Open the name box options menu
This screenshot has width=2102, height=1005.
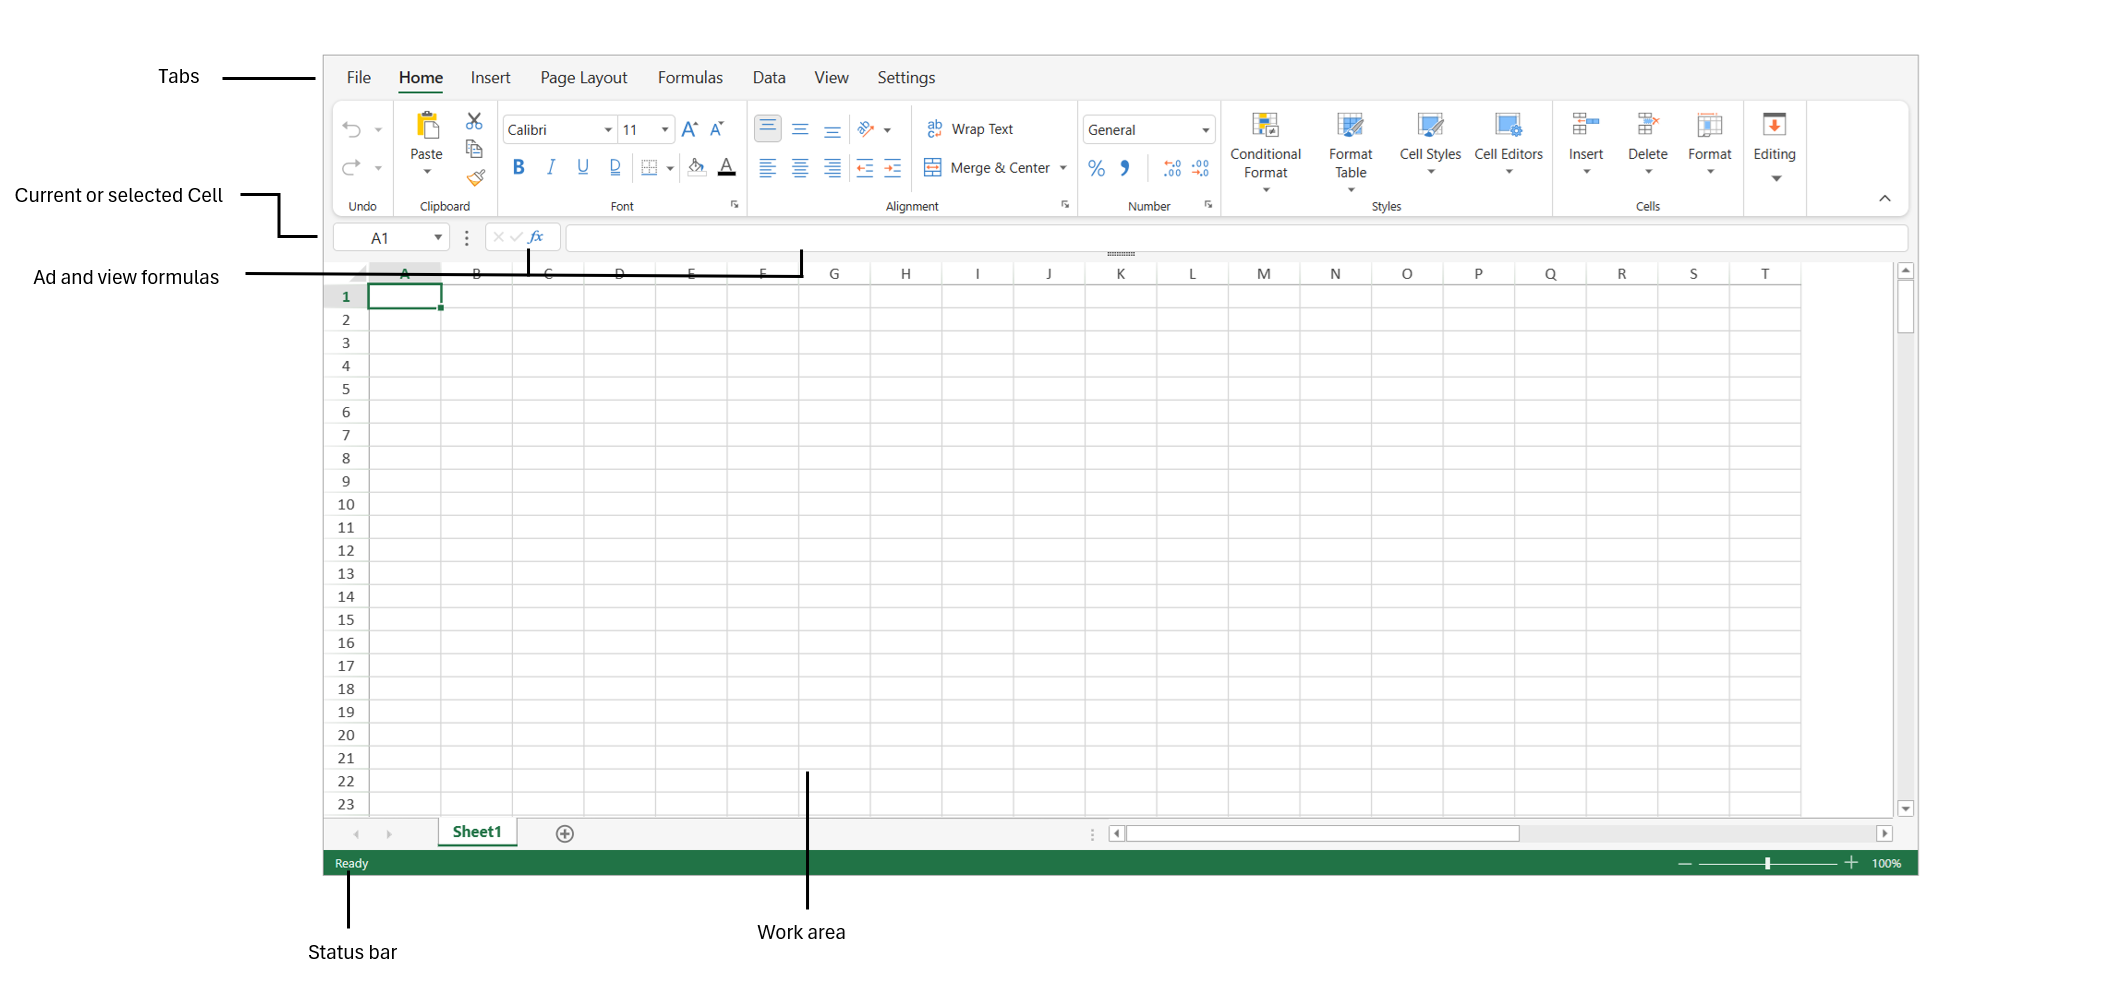click(x=466, y=238)
